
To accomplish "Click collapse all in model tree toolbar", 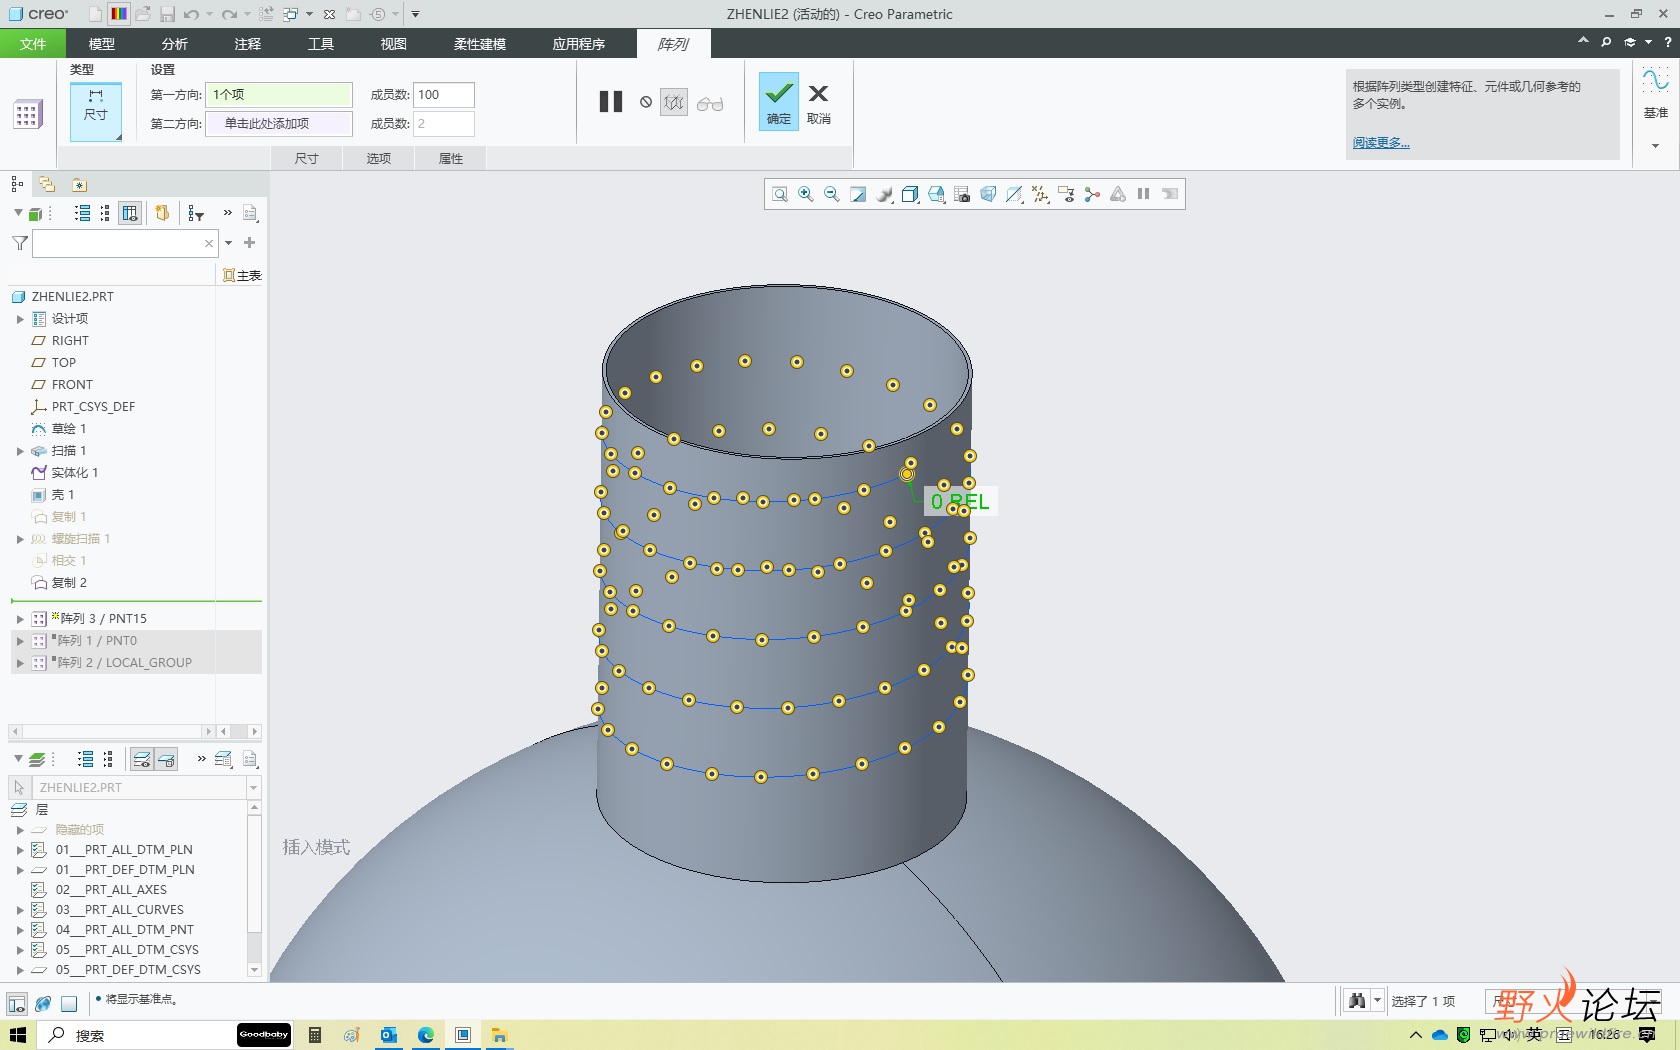I will pyautogui.click(x=106, y=213).
